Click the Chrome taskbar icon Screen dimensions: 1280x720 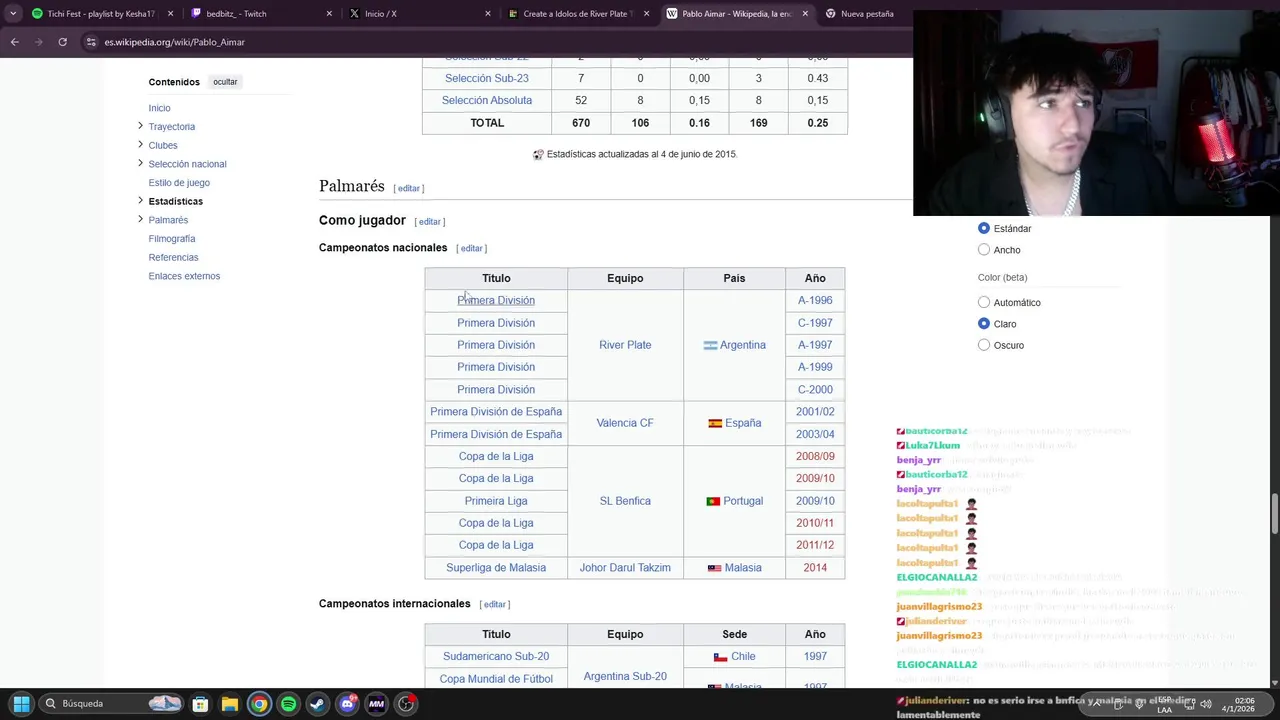[x=259, y=703]
